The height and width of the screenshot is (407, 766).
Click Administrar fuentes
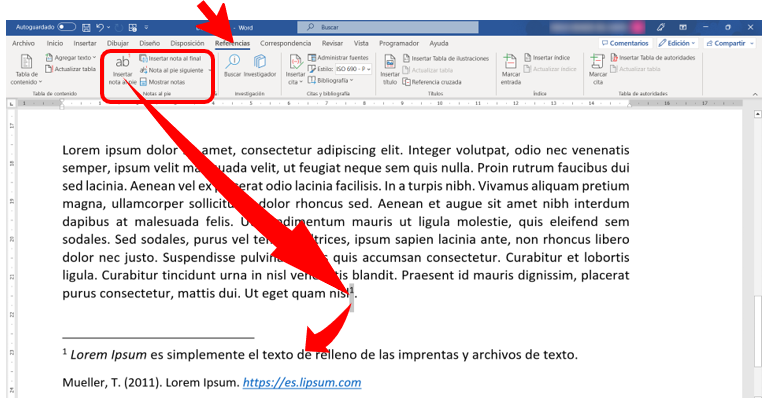point(338,58)
